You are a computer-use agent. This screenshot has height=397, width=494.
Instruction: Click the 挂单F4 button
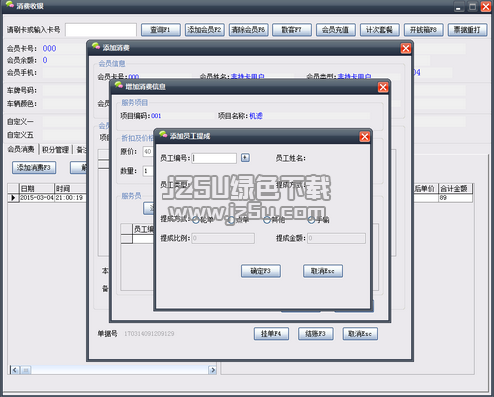(271, 334)
